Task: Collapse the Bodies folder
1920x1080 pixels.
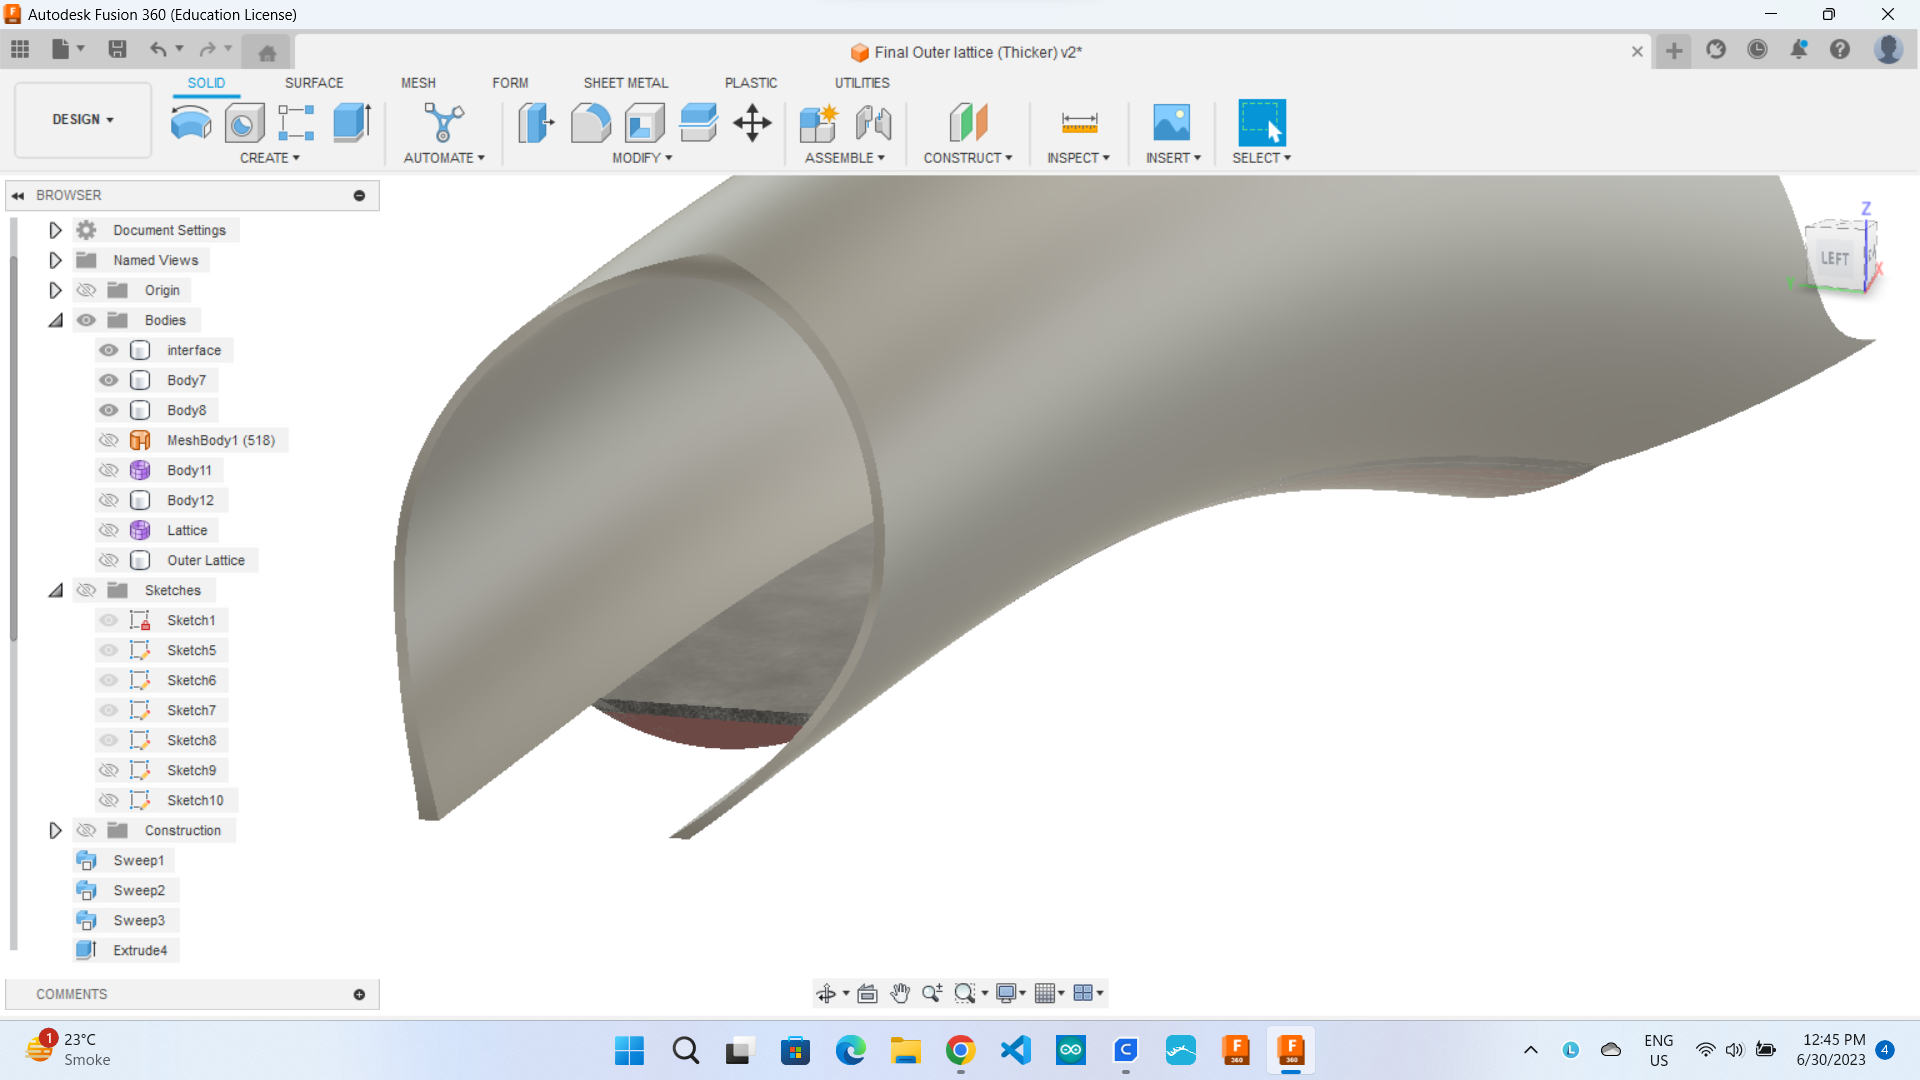Action: coord(55,320)
